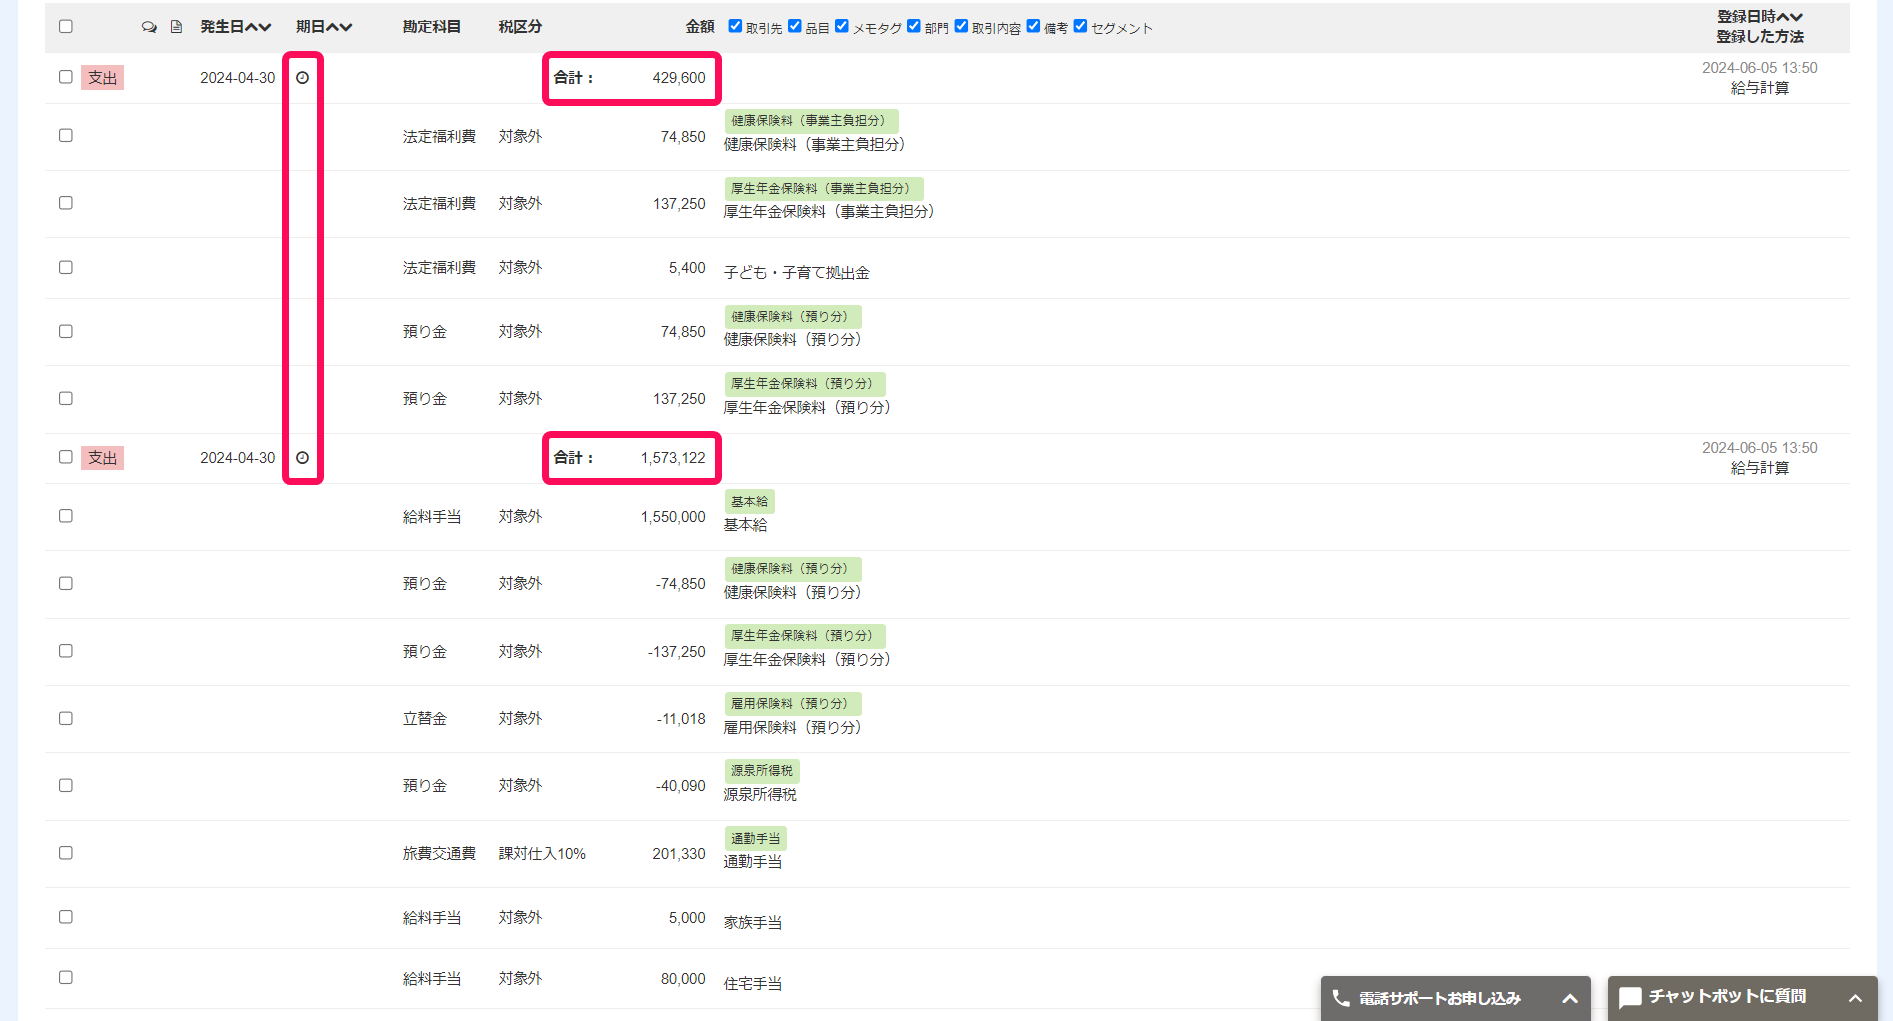Sort by 発生日 column
1893x1021 pixels.
[x=235, y=27]
